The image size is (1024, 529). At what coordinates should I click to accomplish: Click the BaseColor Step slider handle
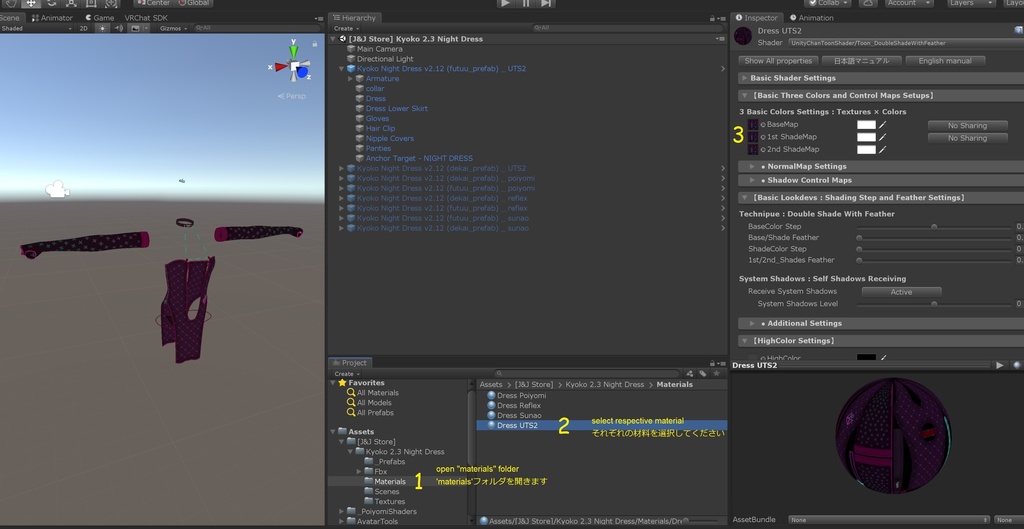click(x=934, y=227)
